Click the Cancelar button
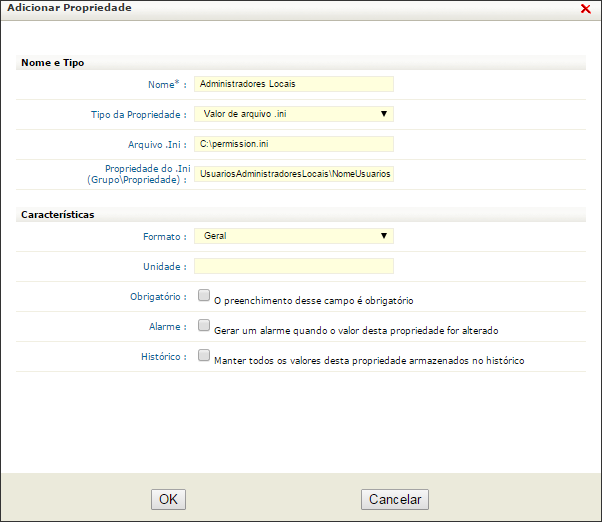The image size is (602, 522). (395, 499)
